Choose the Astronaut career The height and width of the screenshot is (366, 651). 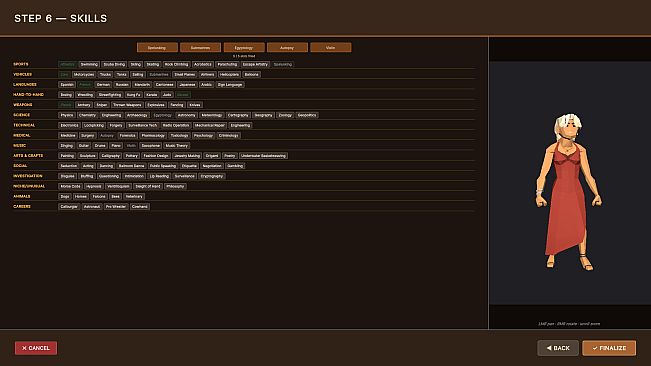point(92,207)
